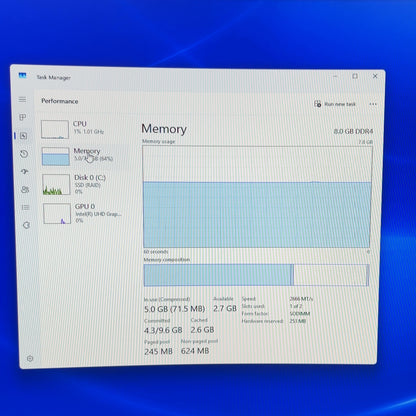Maximize the Task Manager window
The width and height of the screenshot is (416, 416).
coord(355,76)
